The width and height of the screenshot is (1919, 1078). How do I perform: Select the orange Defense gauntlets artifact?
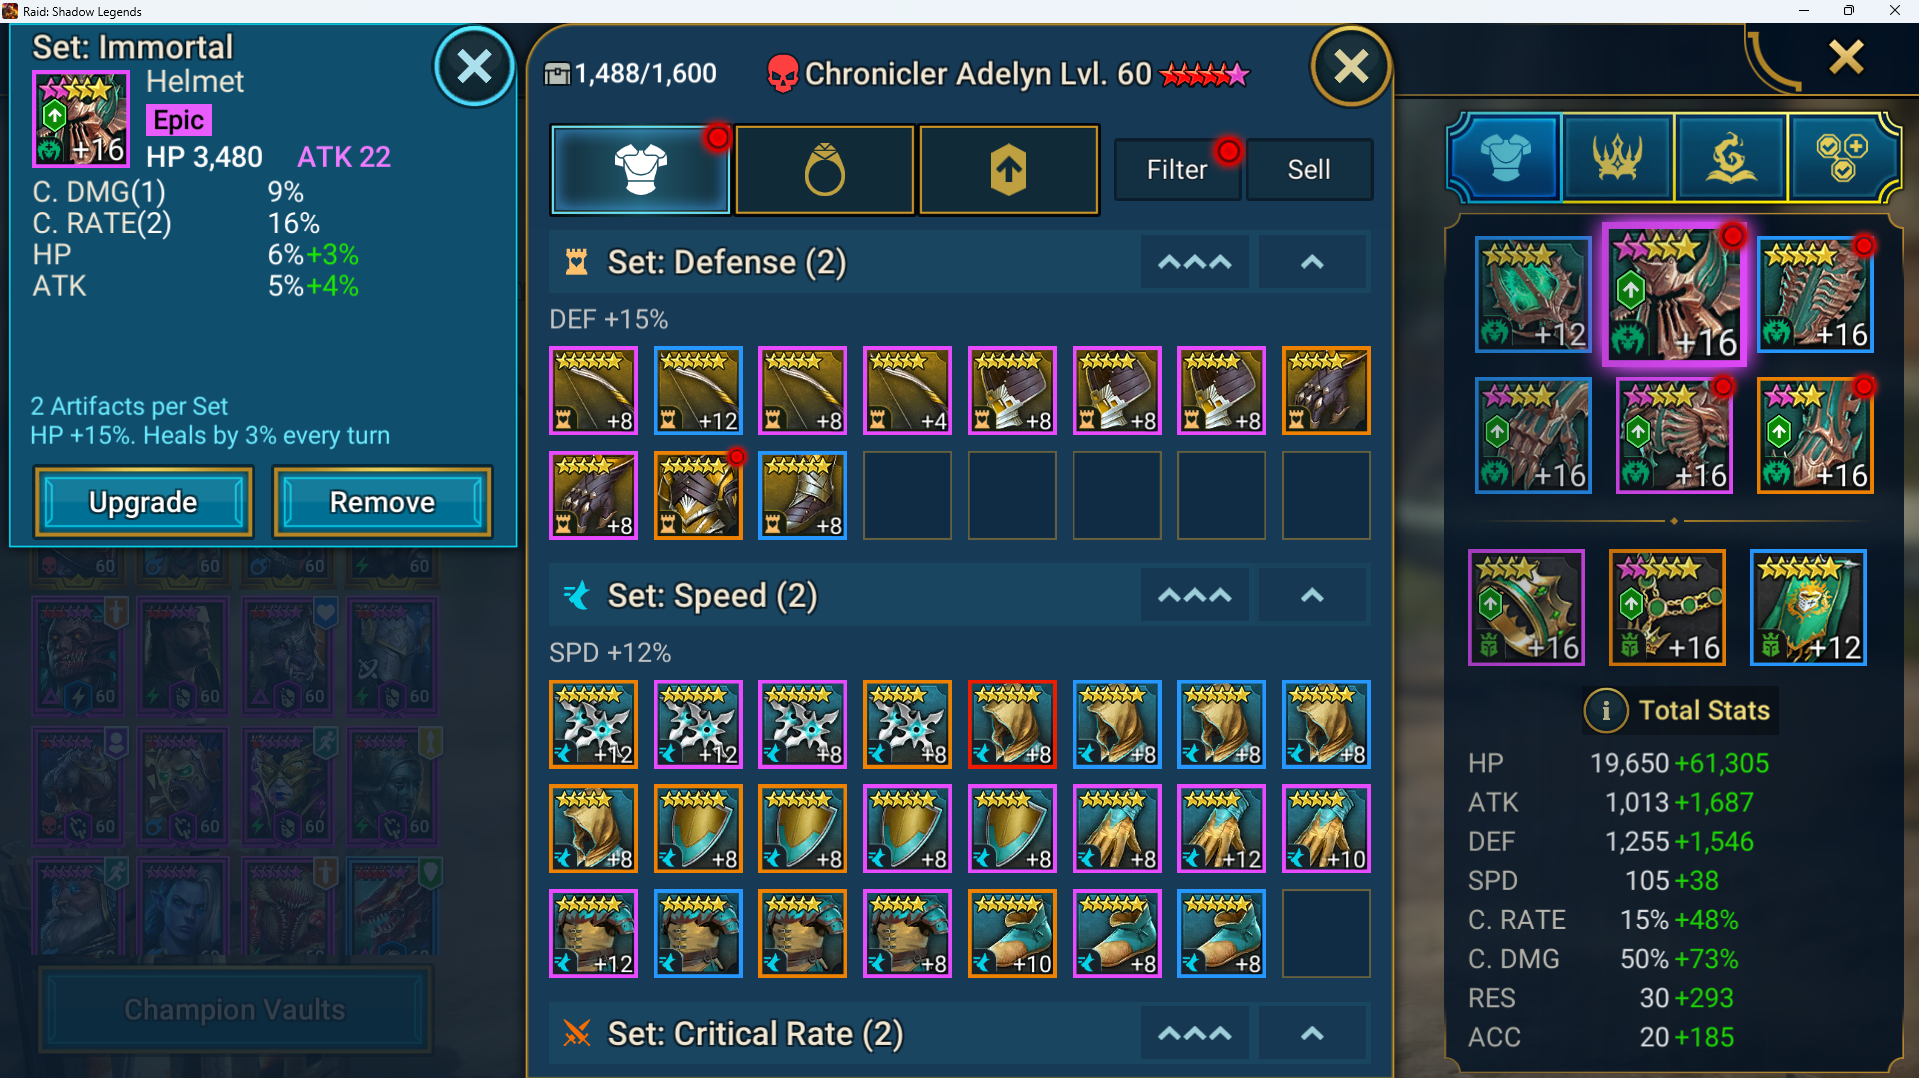tap(1326, 391)
